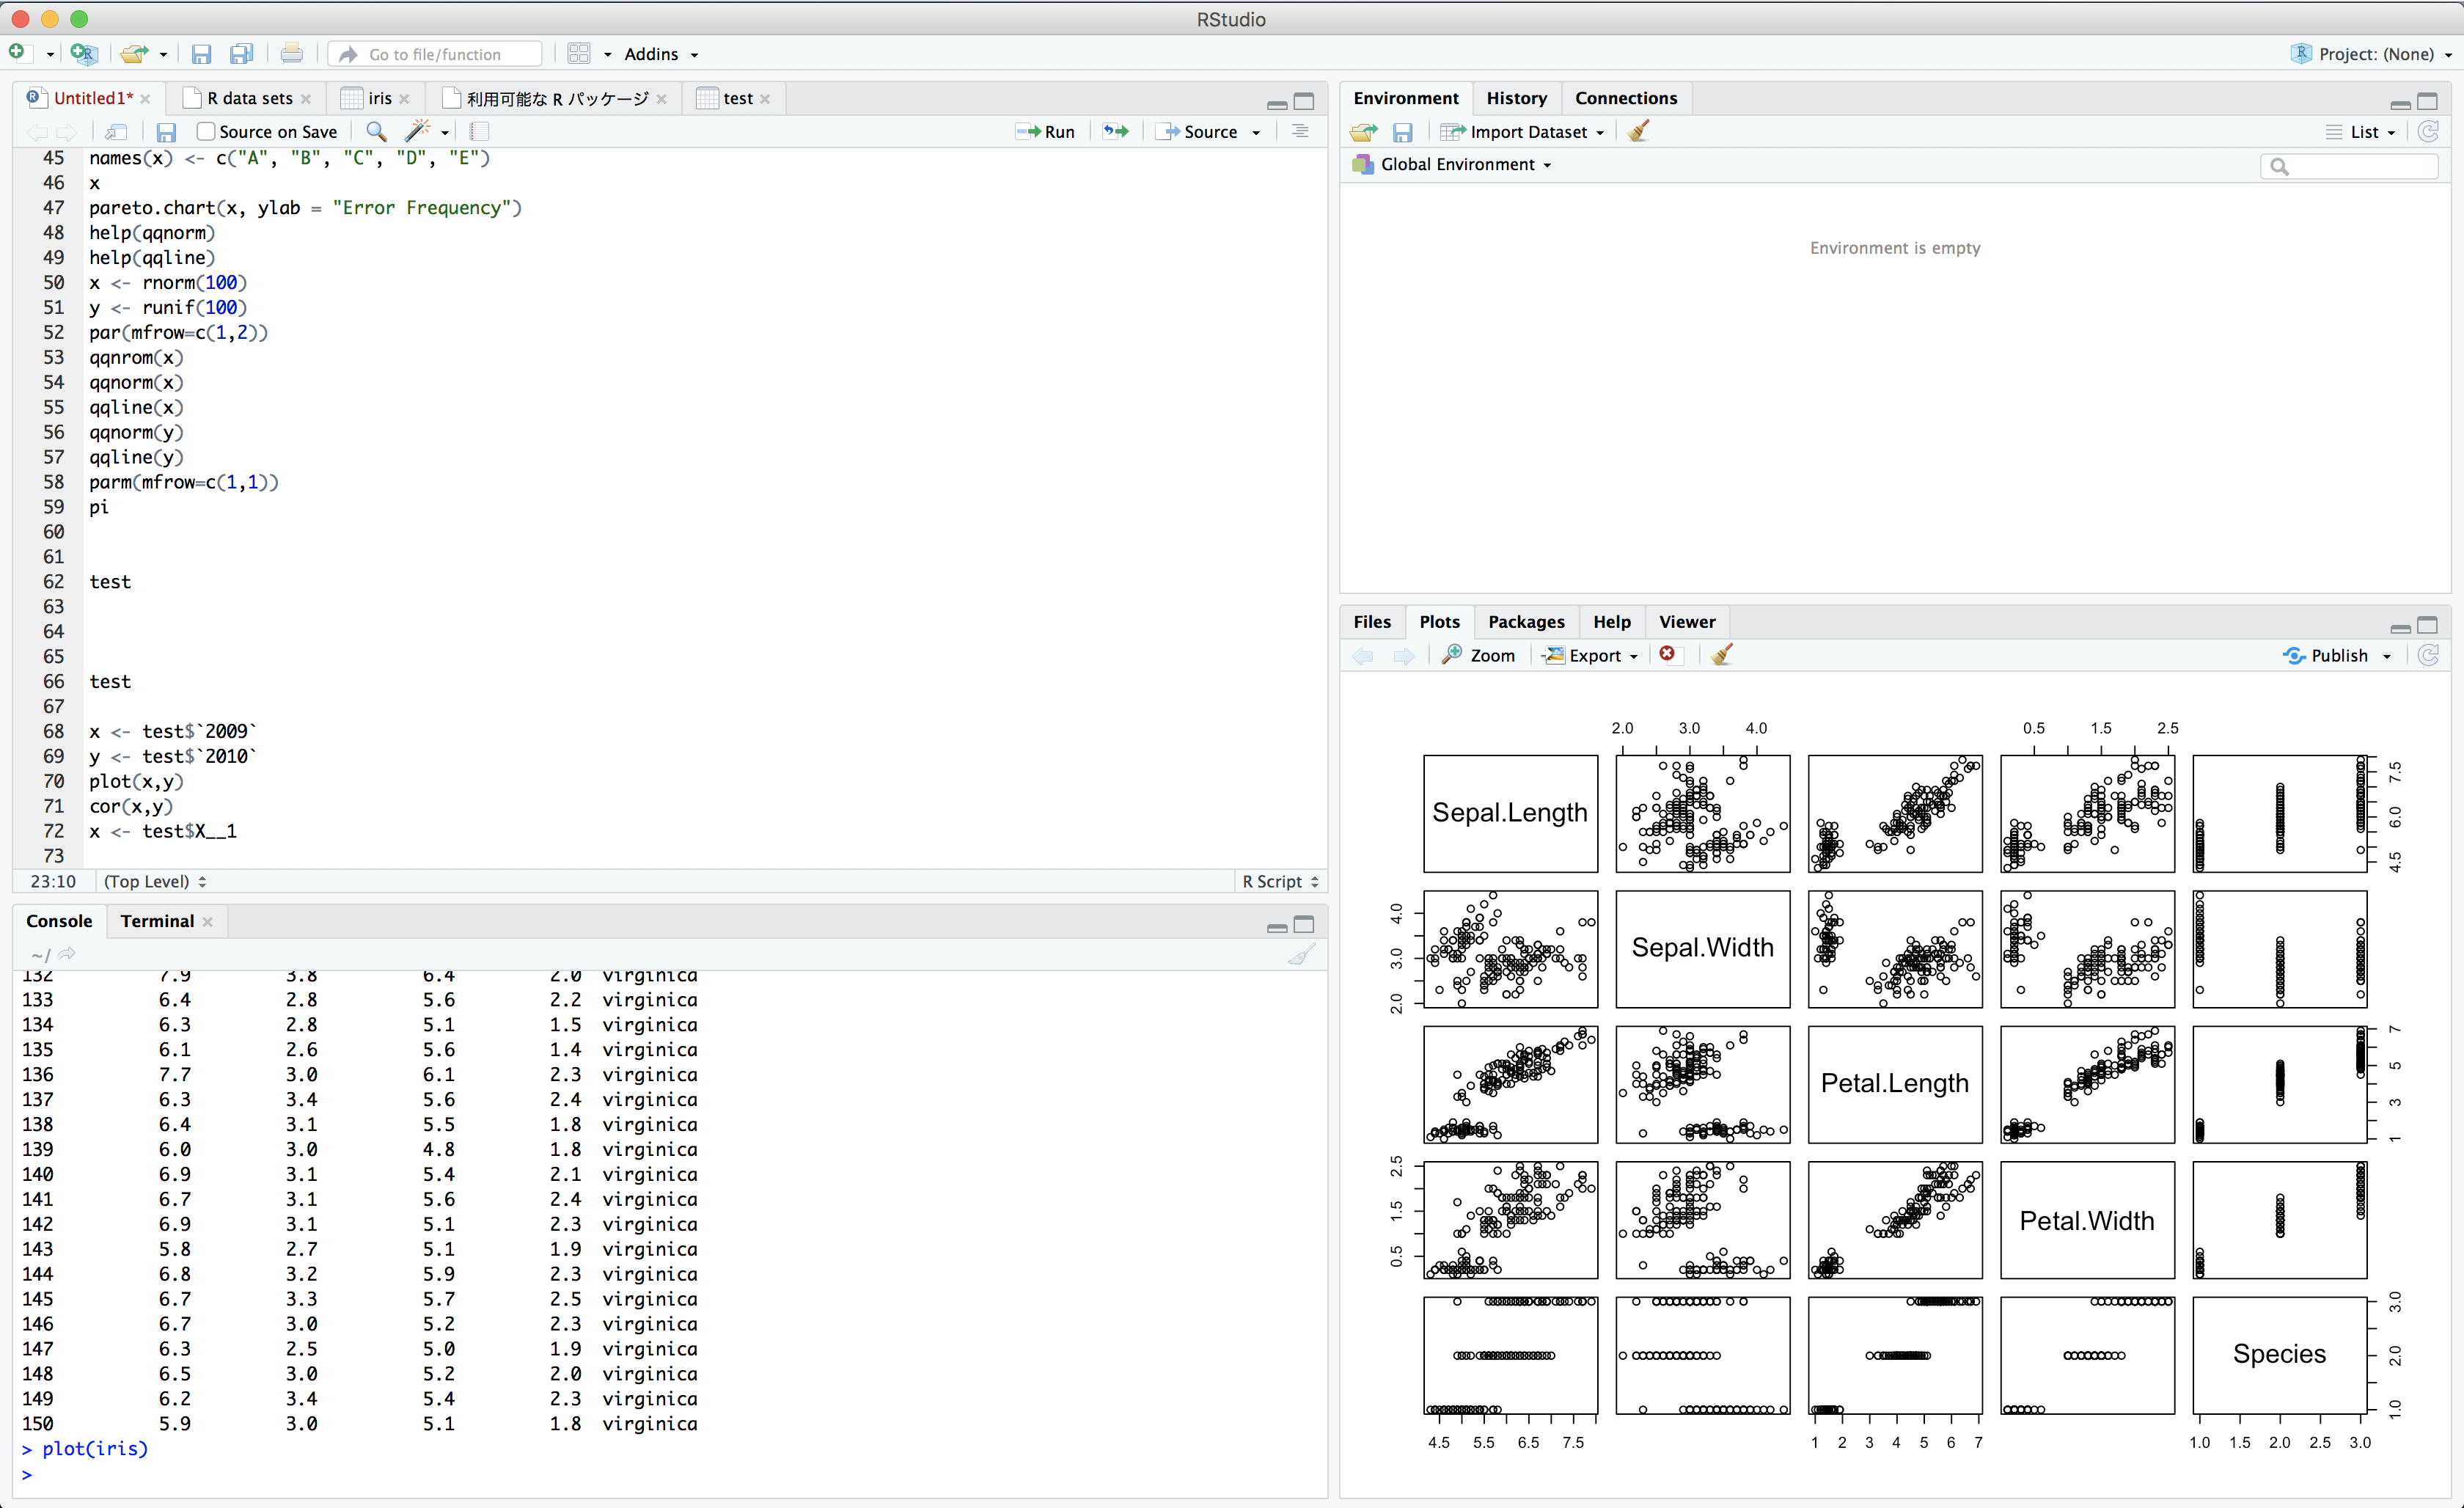Clear environment objects with broom icon
Viewport: 2464px width, 1508px height.
pyautogui.click(x=1638, y=131)
